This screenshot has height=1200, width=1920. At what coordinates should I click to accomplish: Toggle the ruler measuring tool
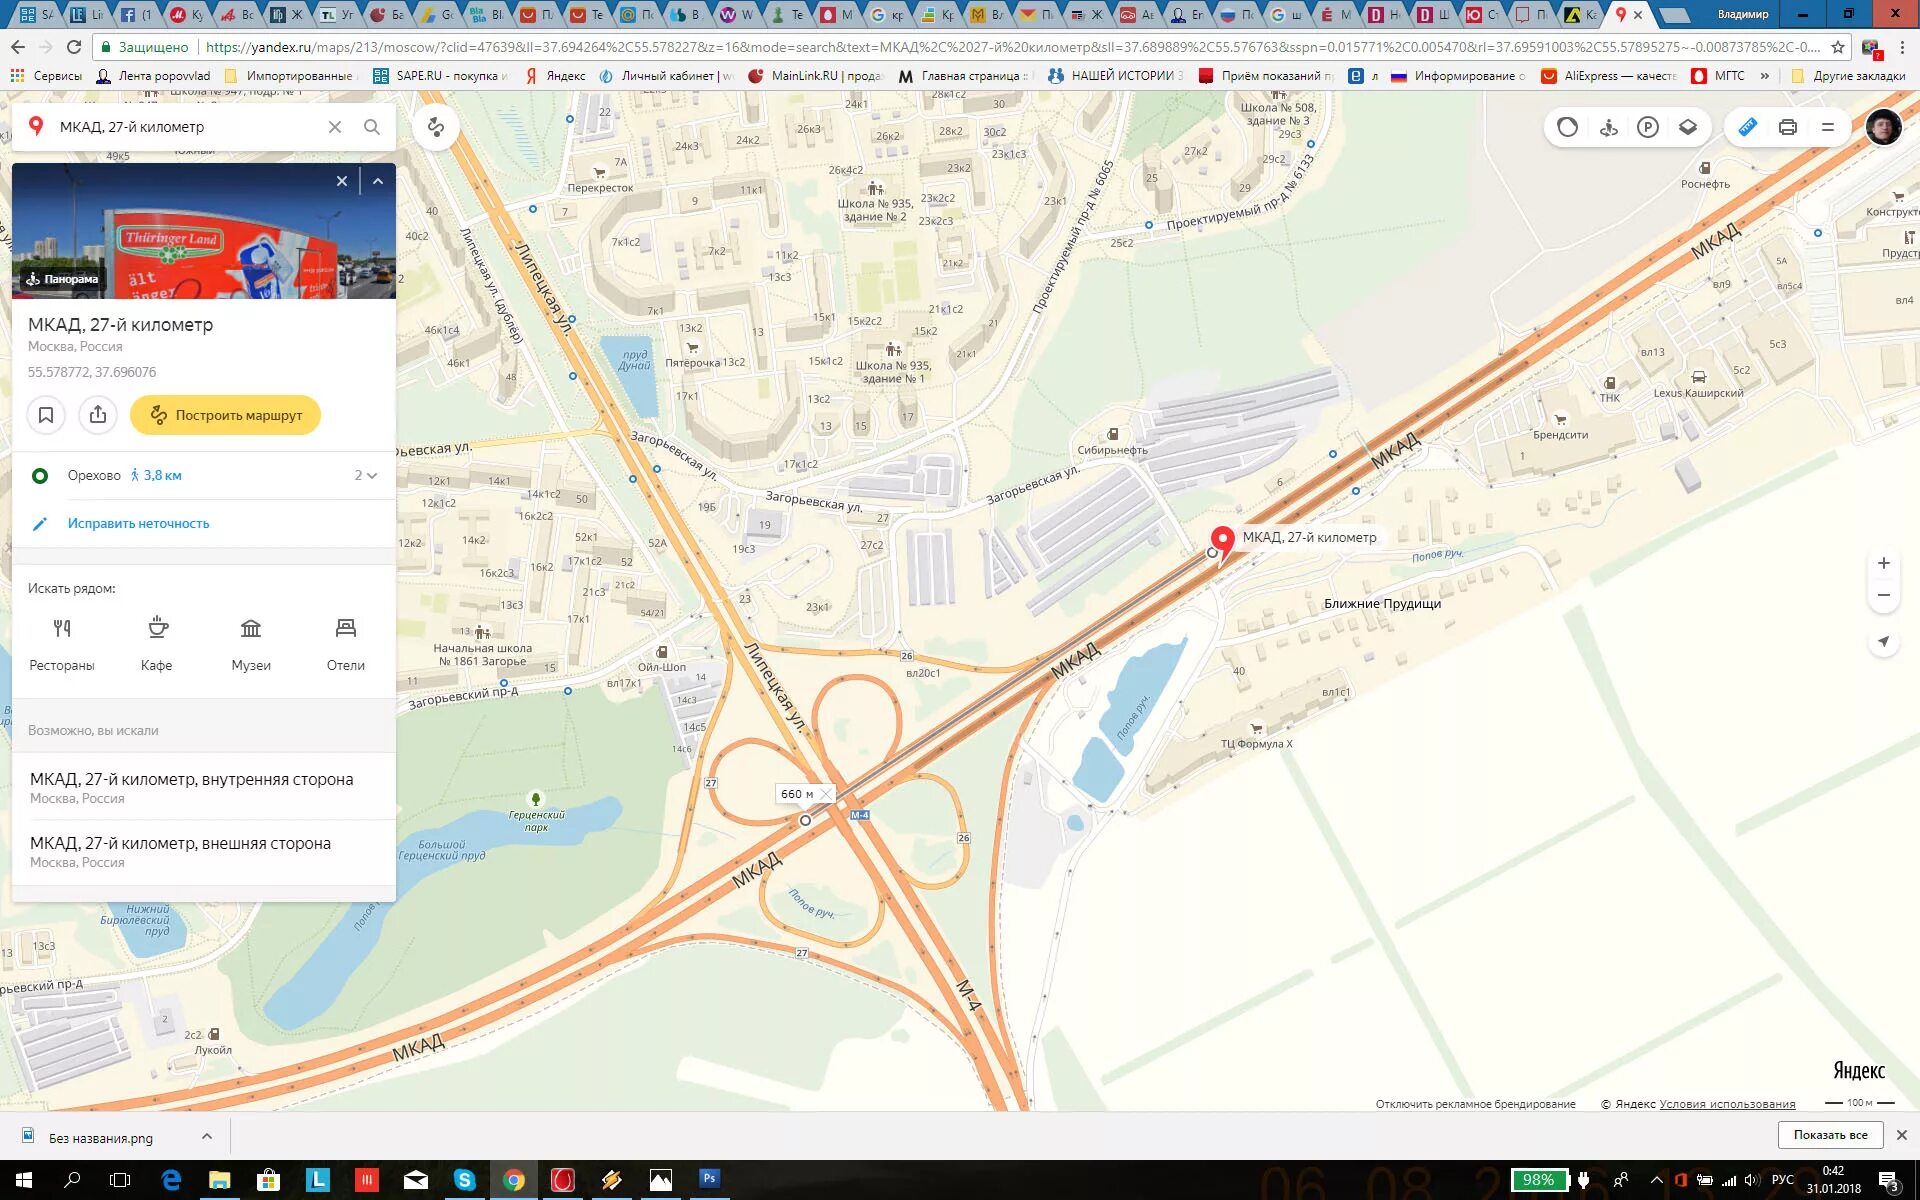1747,127
